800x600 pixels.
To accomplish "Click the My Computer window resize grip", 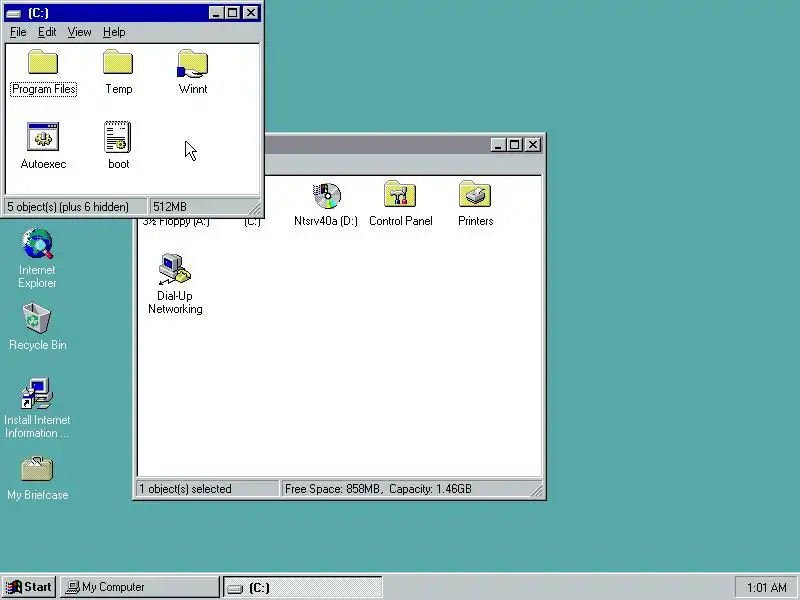I will tap(537, 490).
